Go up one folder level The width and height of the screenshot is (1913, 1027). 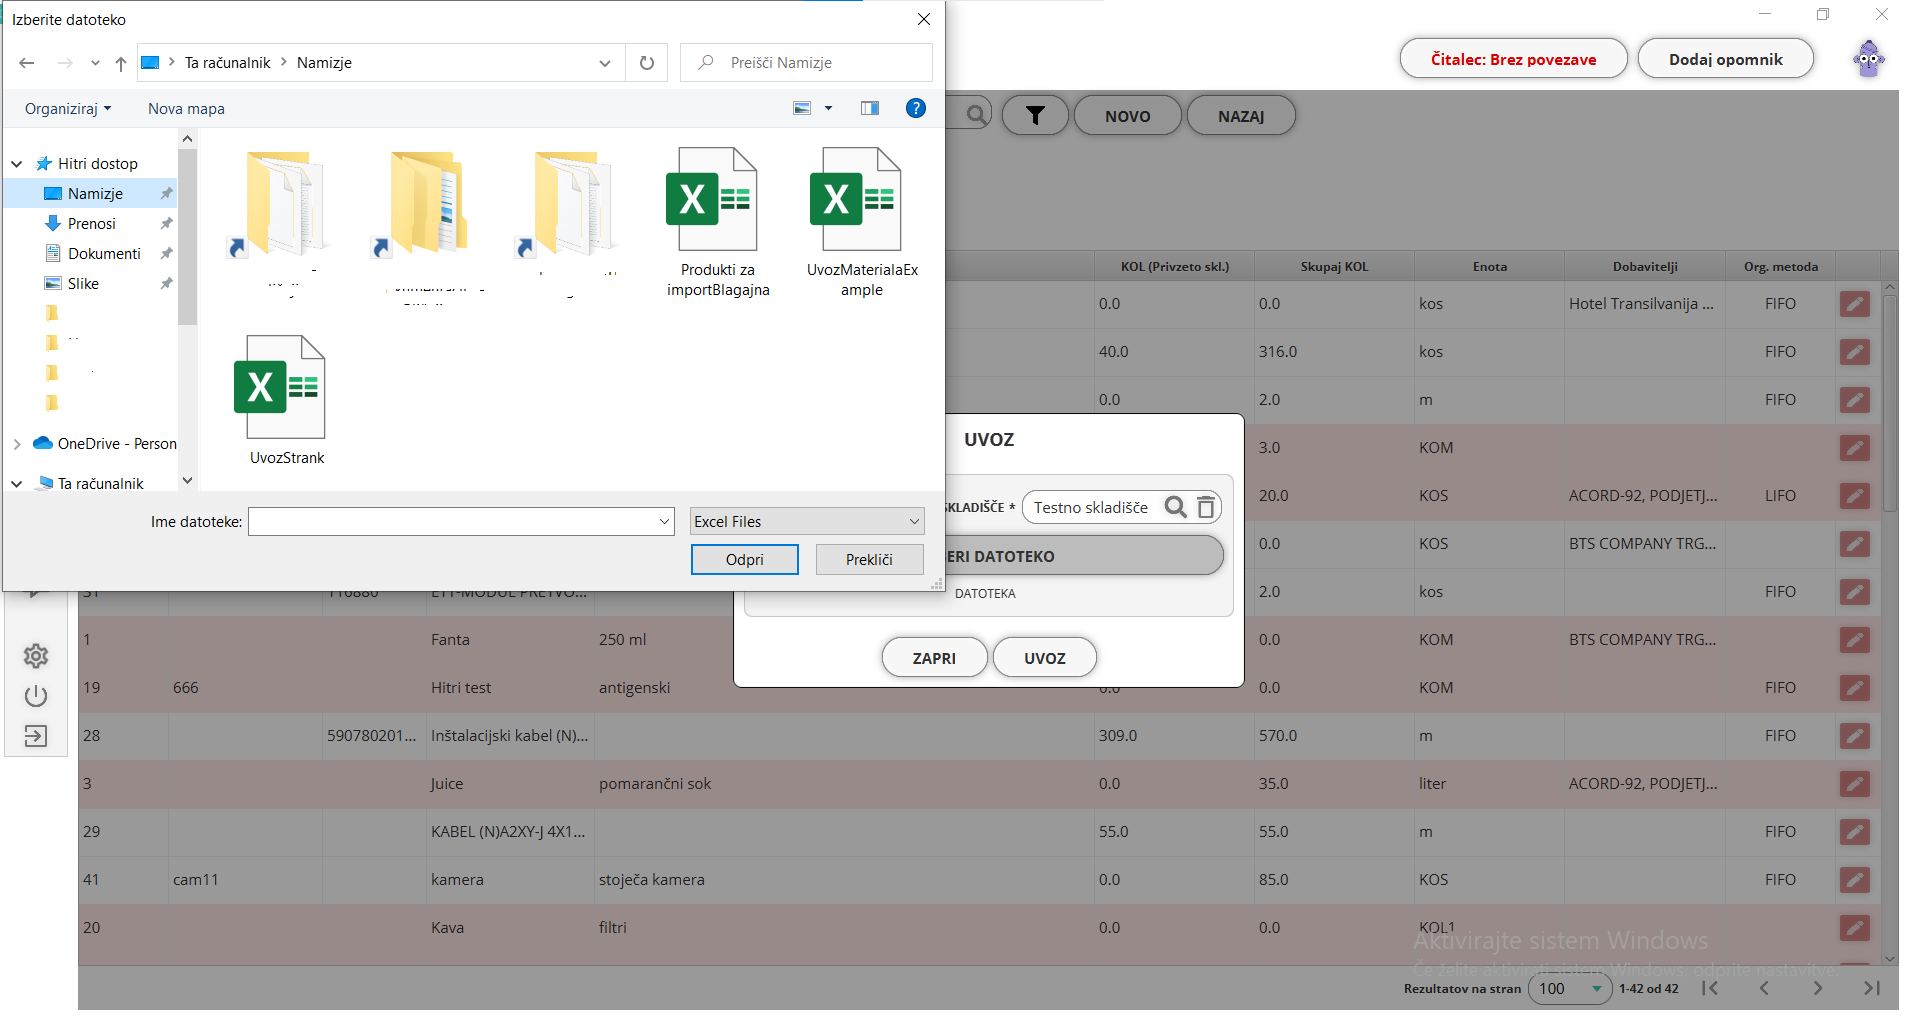coord(121,63)
